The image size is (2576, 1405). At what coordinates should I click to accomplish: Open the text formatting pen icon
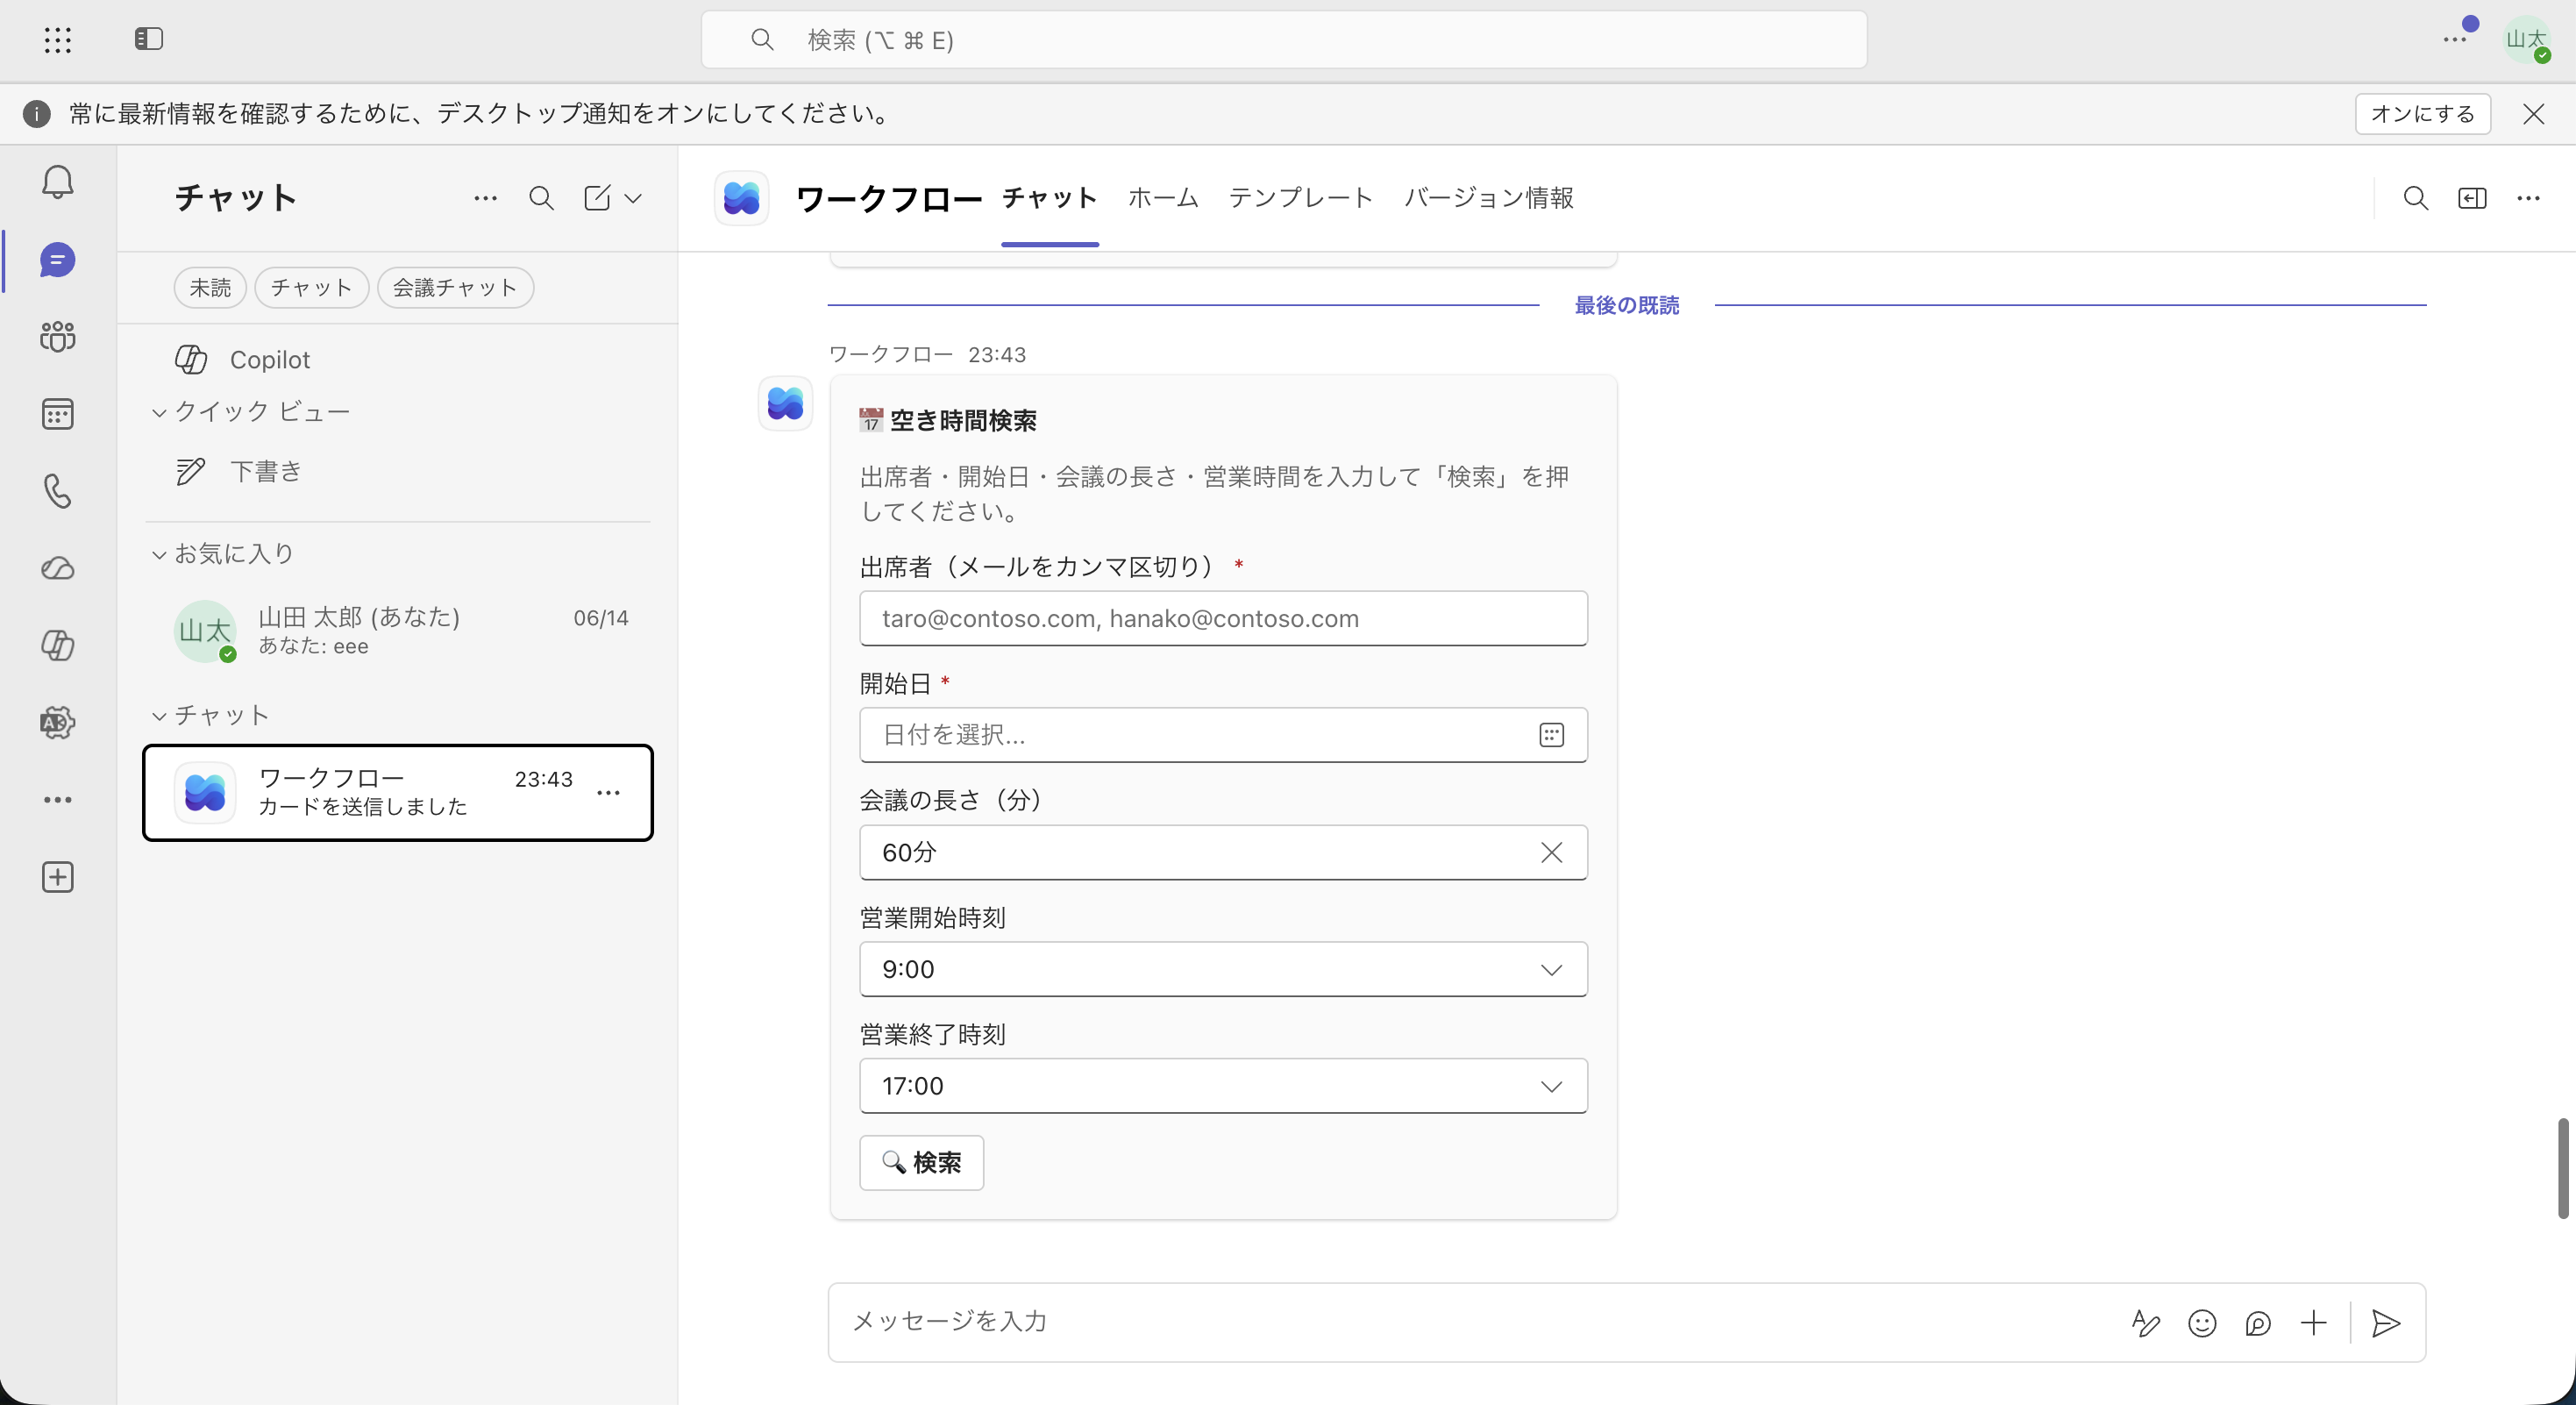pos(2146,1323)
